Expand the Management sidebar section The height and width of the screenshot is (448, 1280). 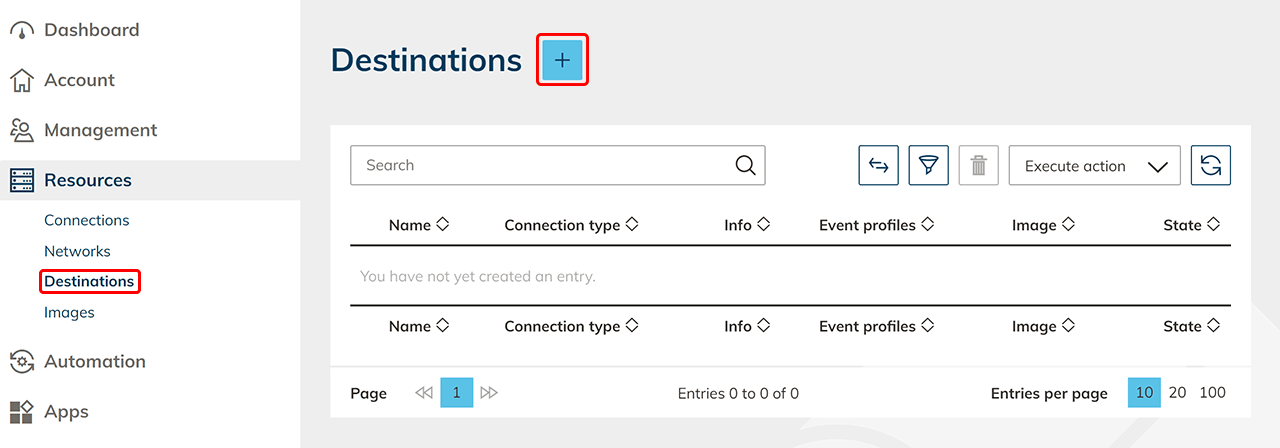pyautogui.click(x=100, y=130)
